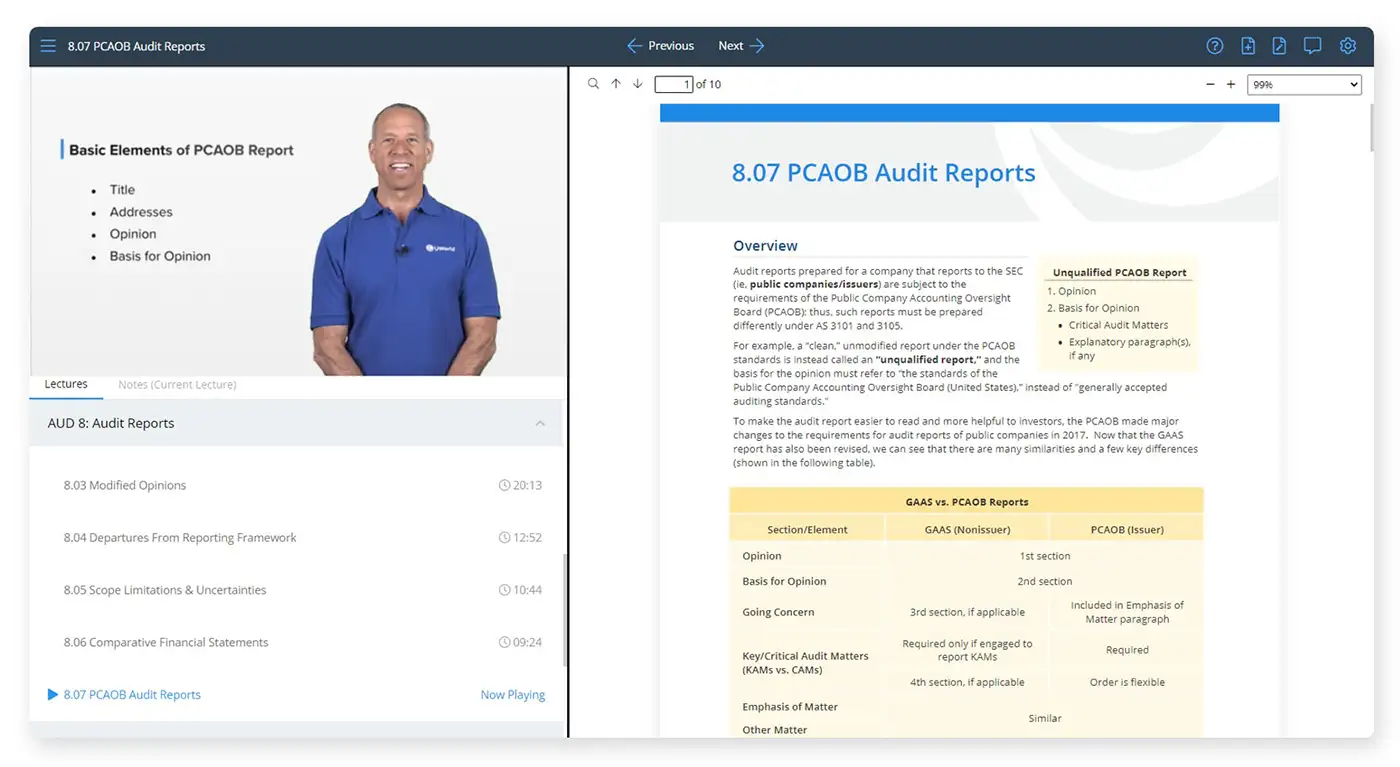The width and height of the screenshot is (1400, 767).
Task: Play 8.05 Scope Limitations & Uncertainties lecture
Action: [165, 590]
